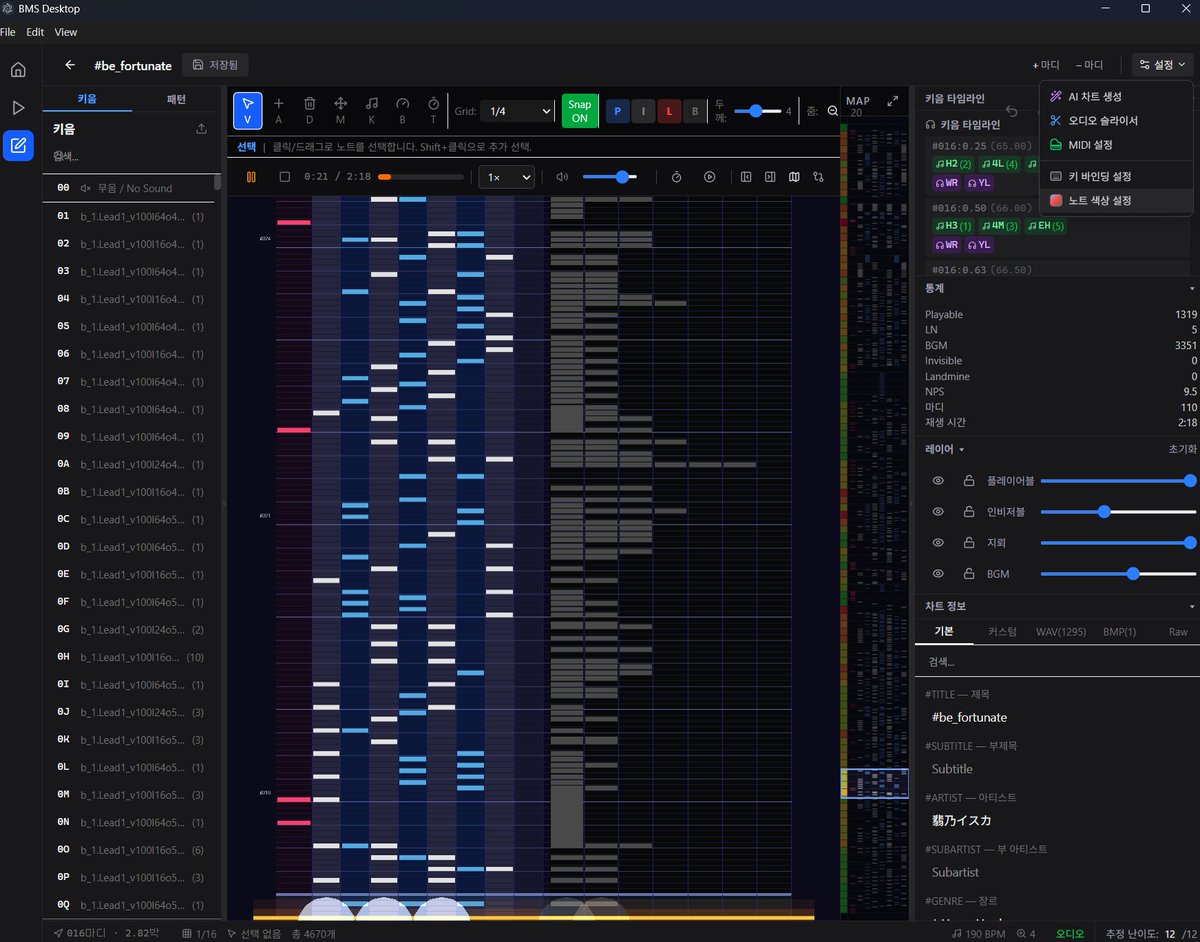The height and width of the screenshot is (942, 1200).
Task: Open the Home sidebar icon
Action: pyautogui.click(x=18, y=70)
